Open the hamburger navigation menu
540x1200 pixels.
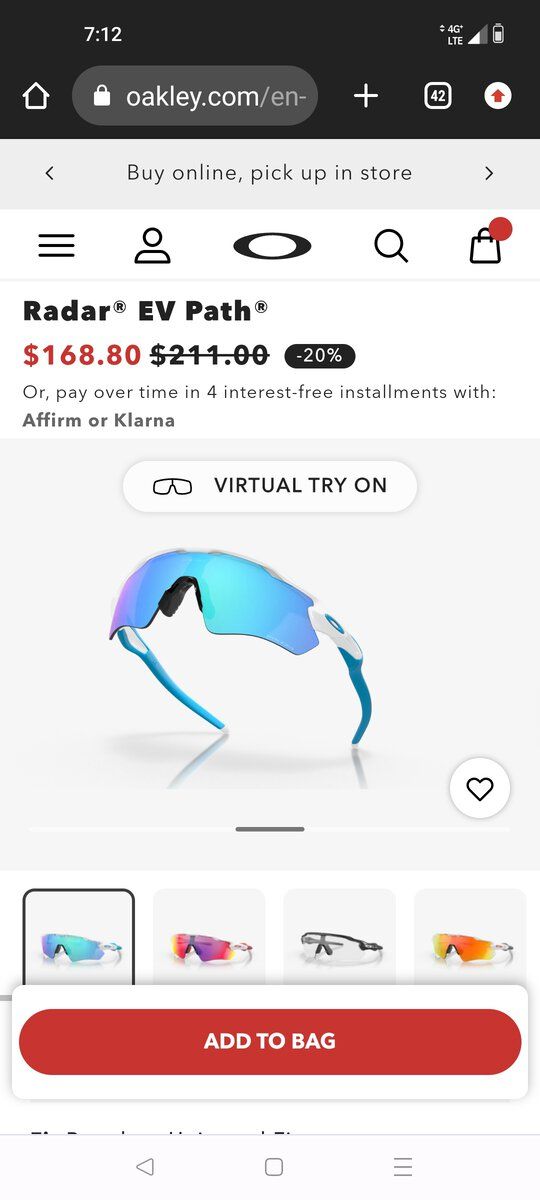click(x=57, y=245)
